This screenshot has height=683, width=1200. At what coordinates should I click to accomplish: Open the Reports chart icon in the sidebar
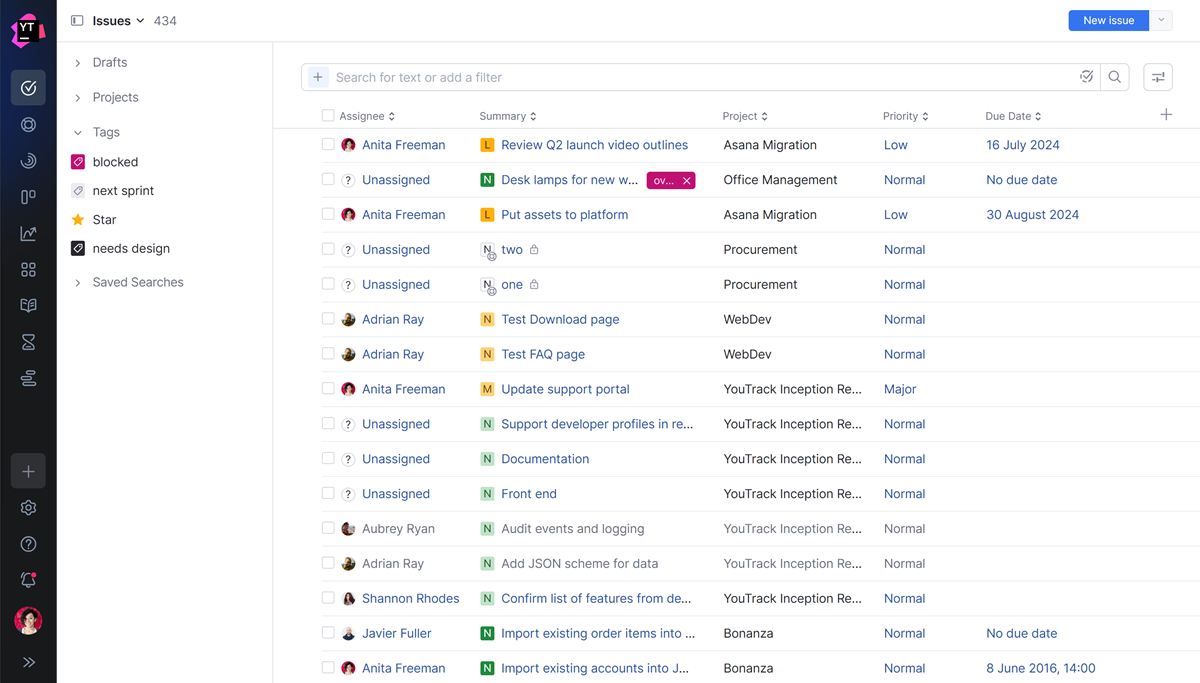click(x=28, y=232)
